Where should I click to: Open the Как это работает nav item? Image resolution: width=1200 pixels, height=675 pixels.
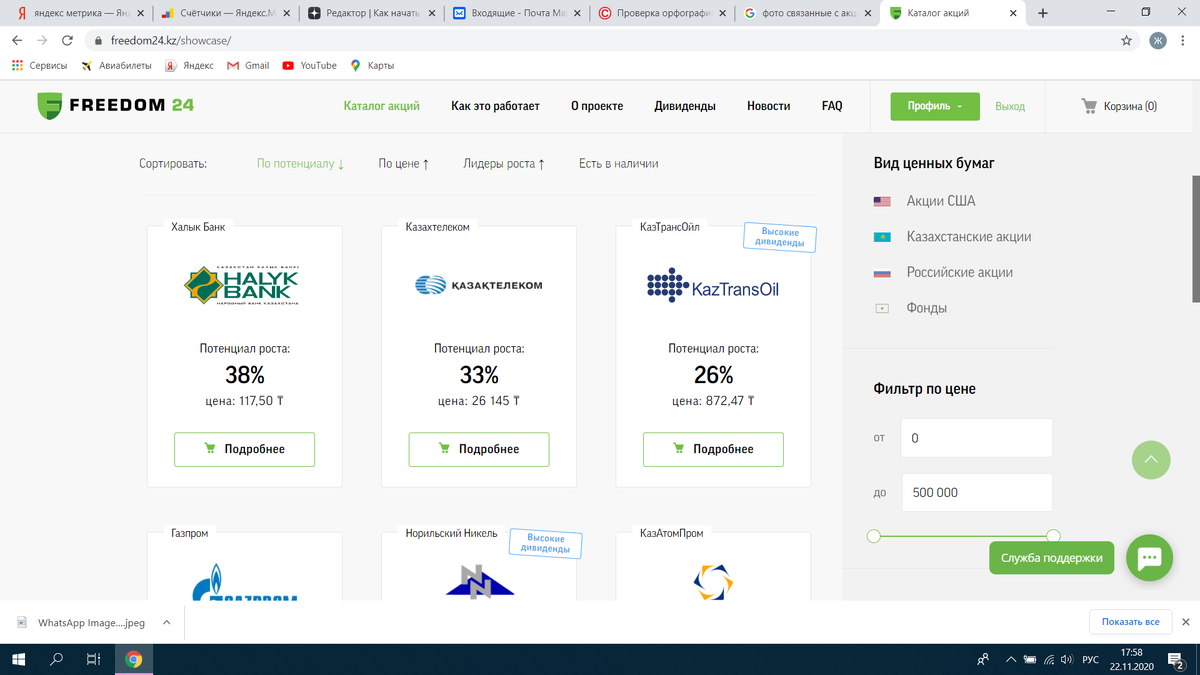point(495,106)
